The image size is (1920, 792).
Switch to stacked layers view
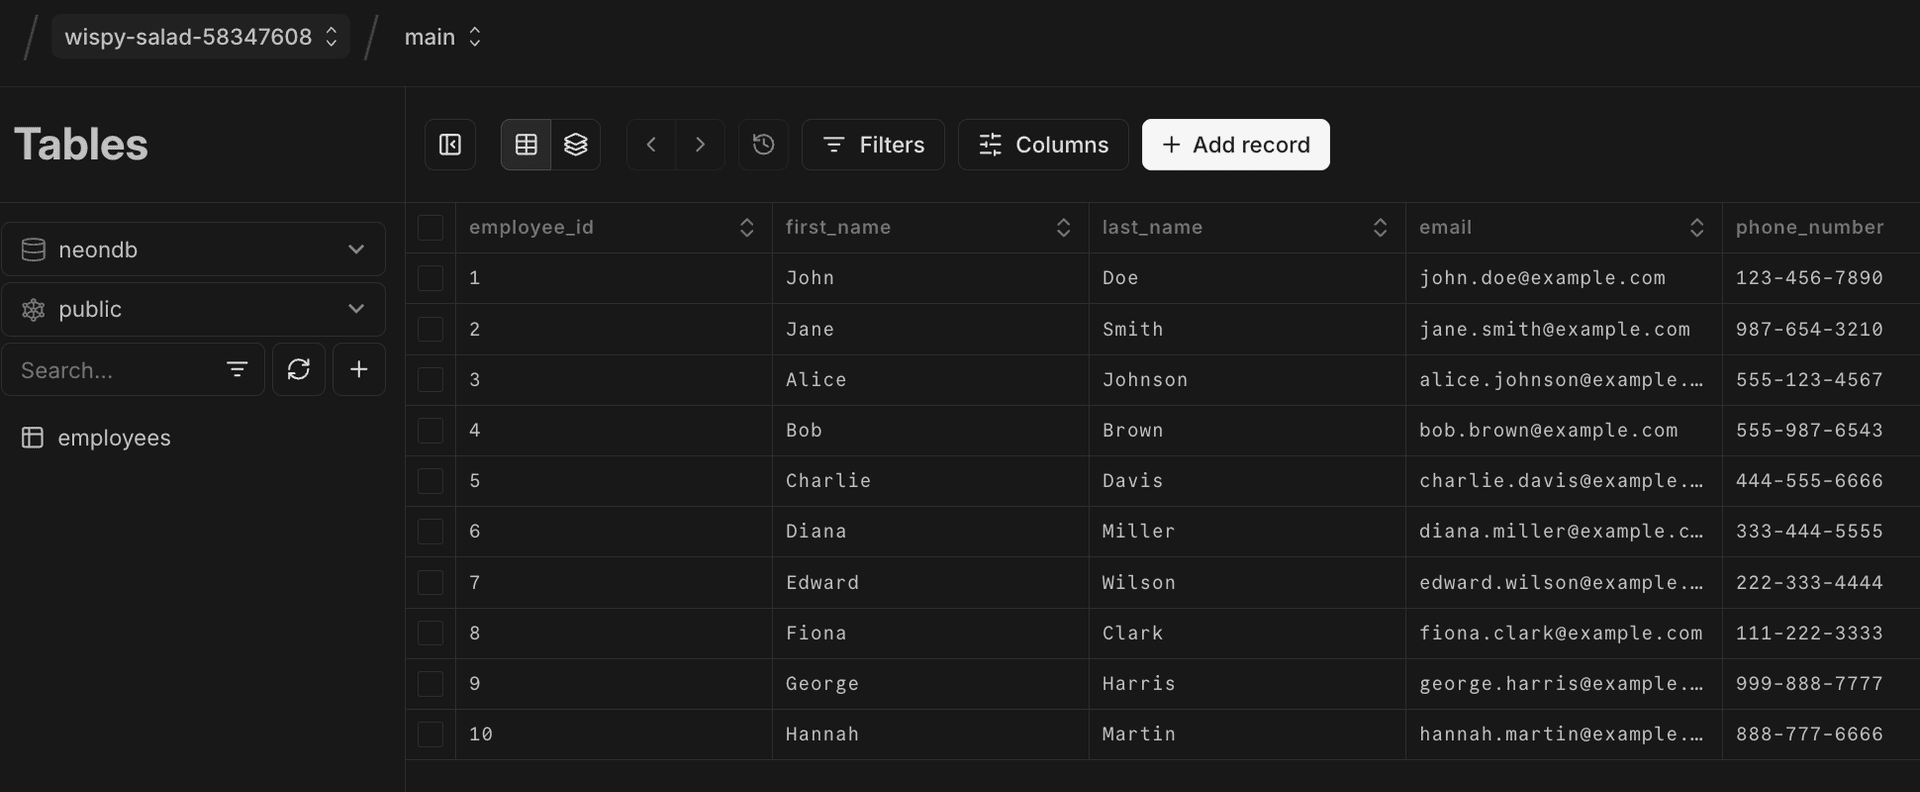(576, 145)
